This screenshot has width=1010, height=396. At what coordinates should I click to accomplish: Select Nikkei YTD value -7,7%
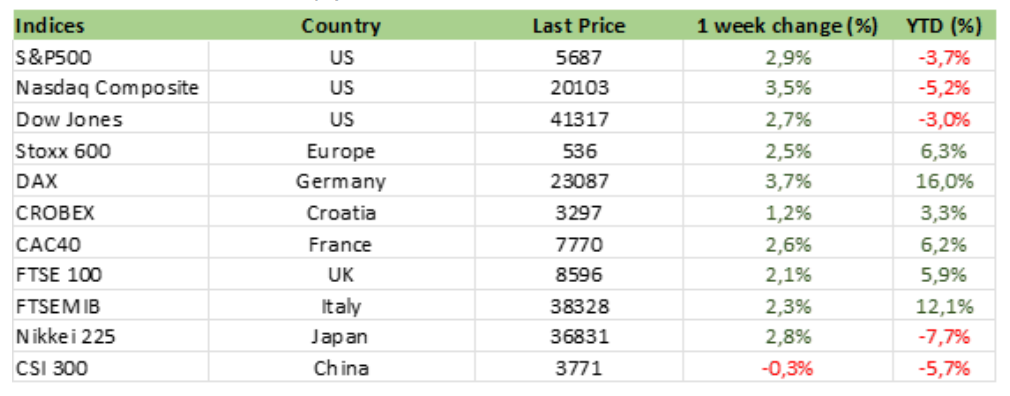point(944,337)
